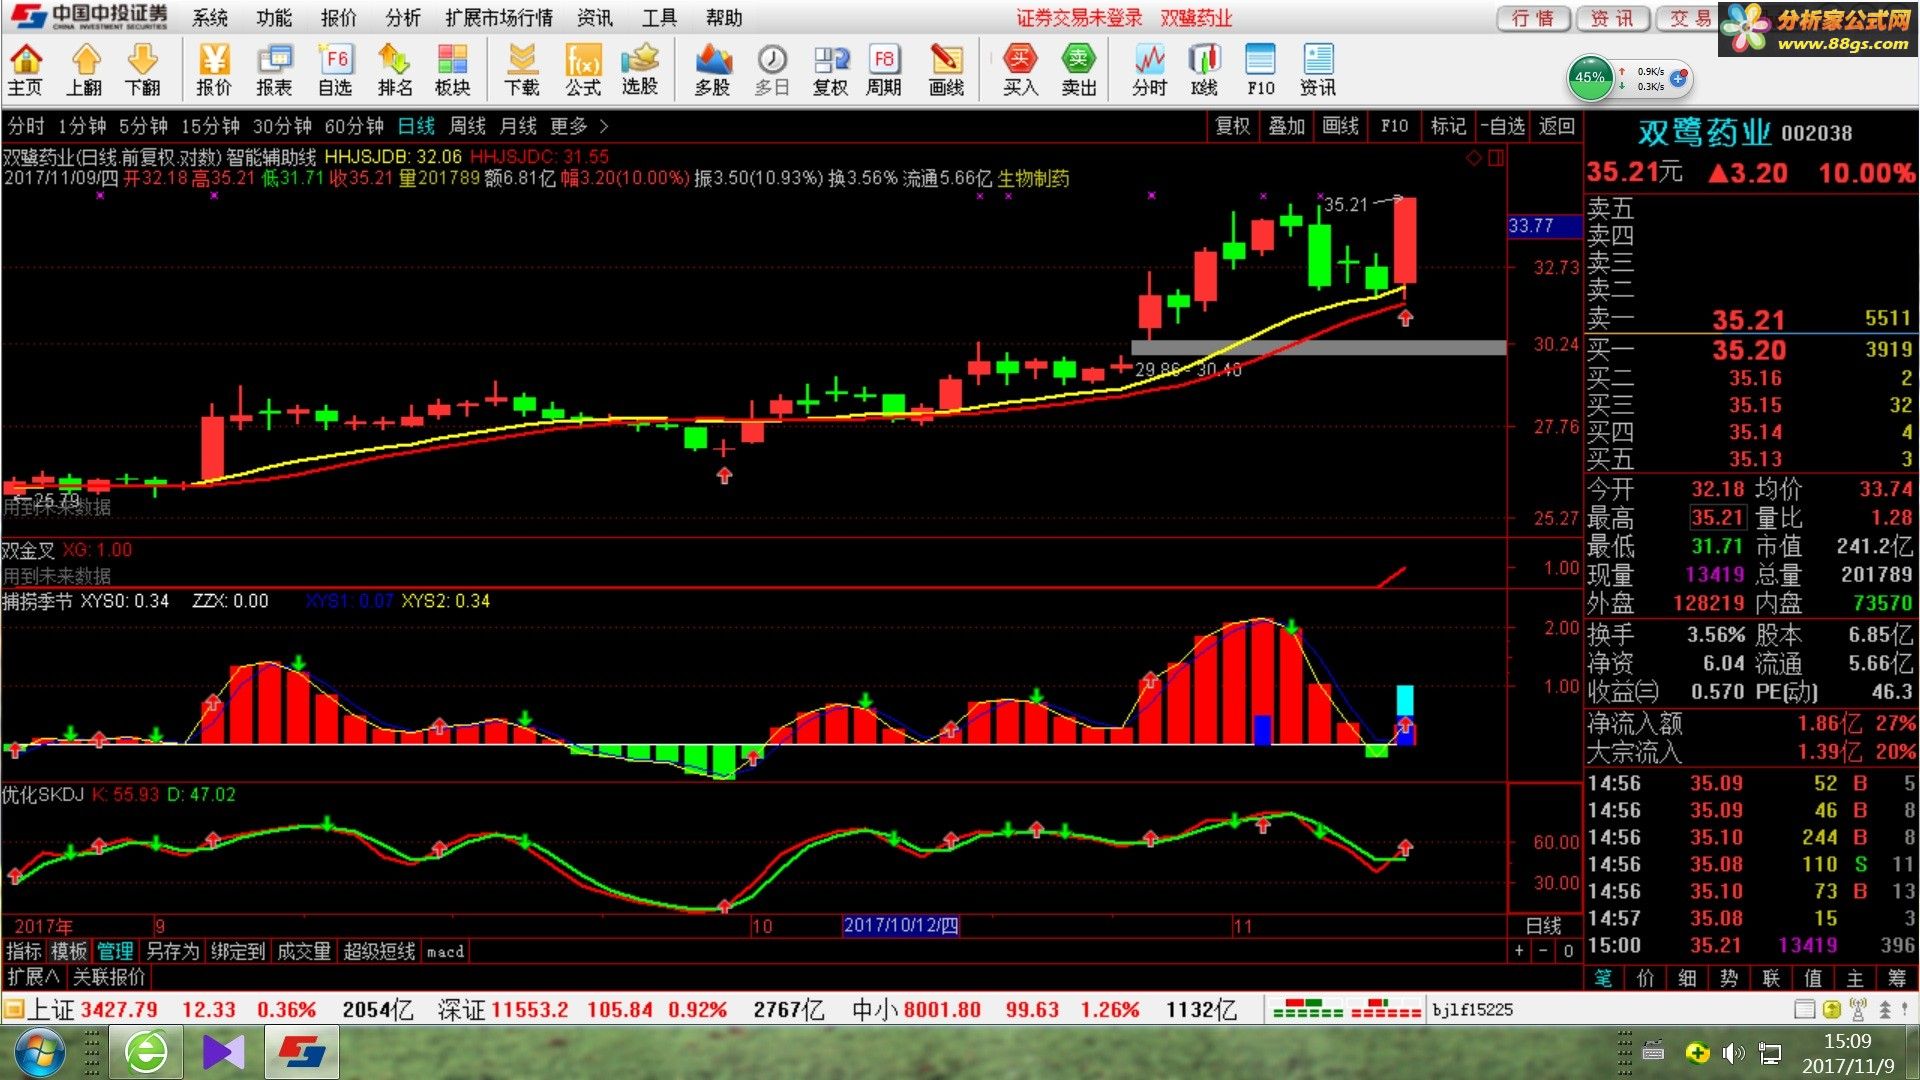Click the 返回 back button
The image size is (1920, 1080).
click(1556, 126)
